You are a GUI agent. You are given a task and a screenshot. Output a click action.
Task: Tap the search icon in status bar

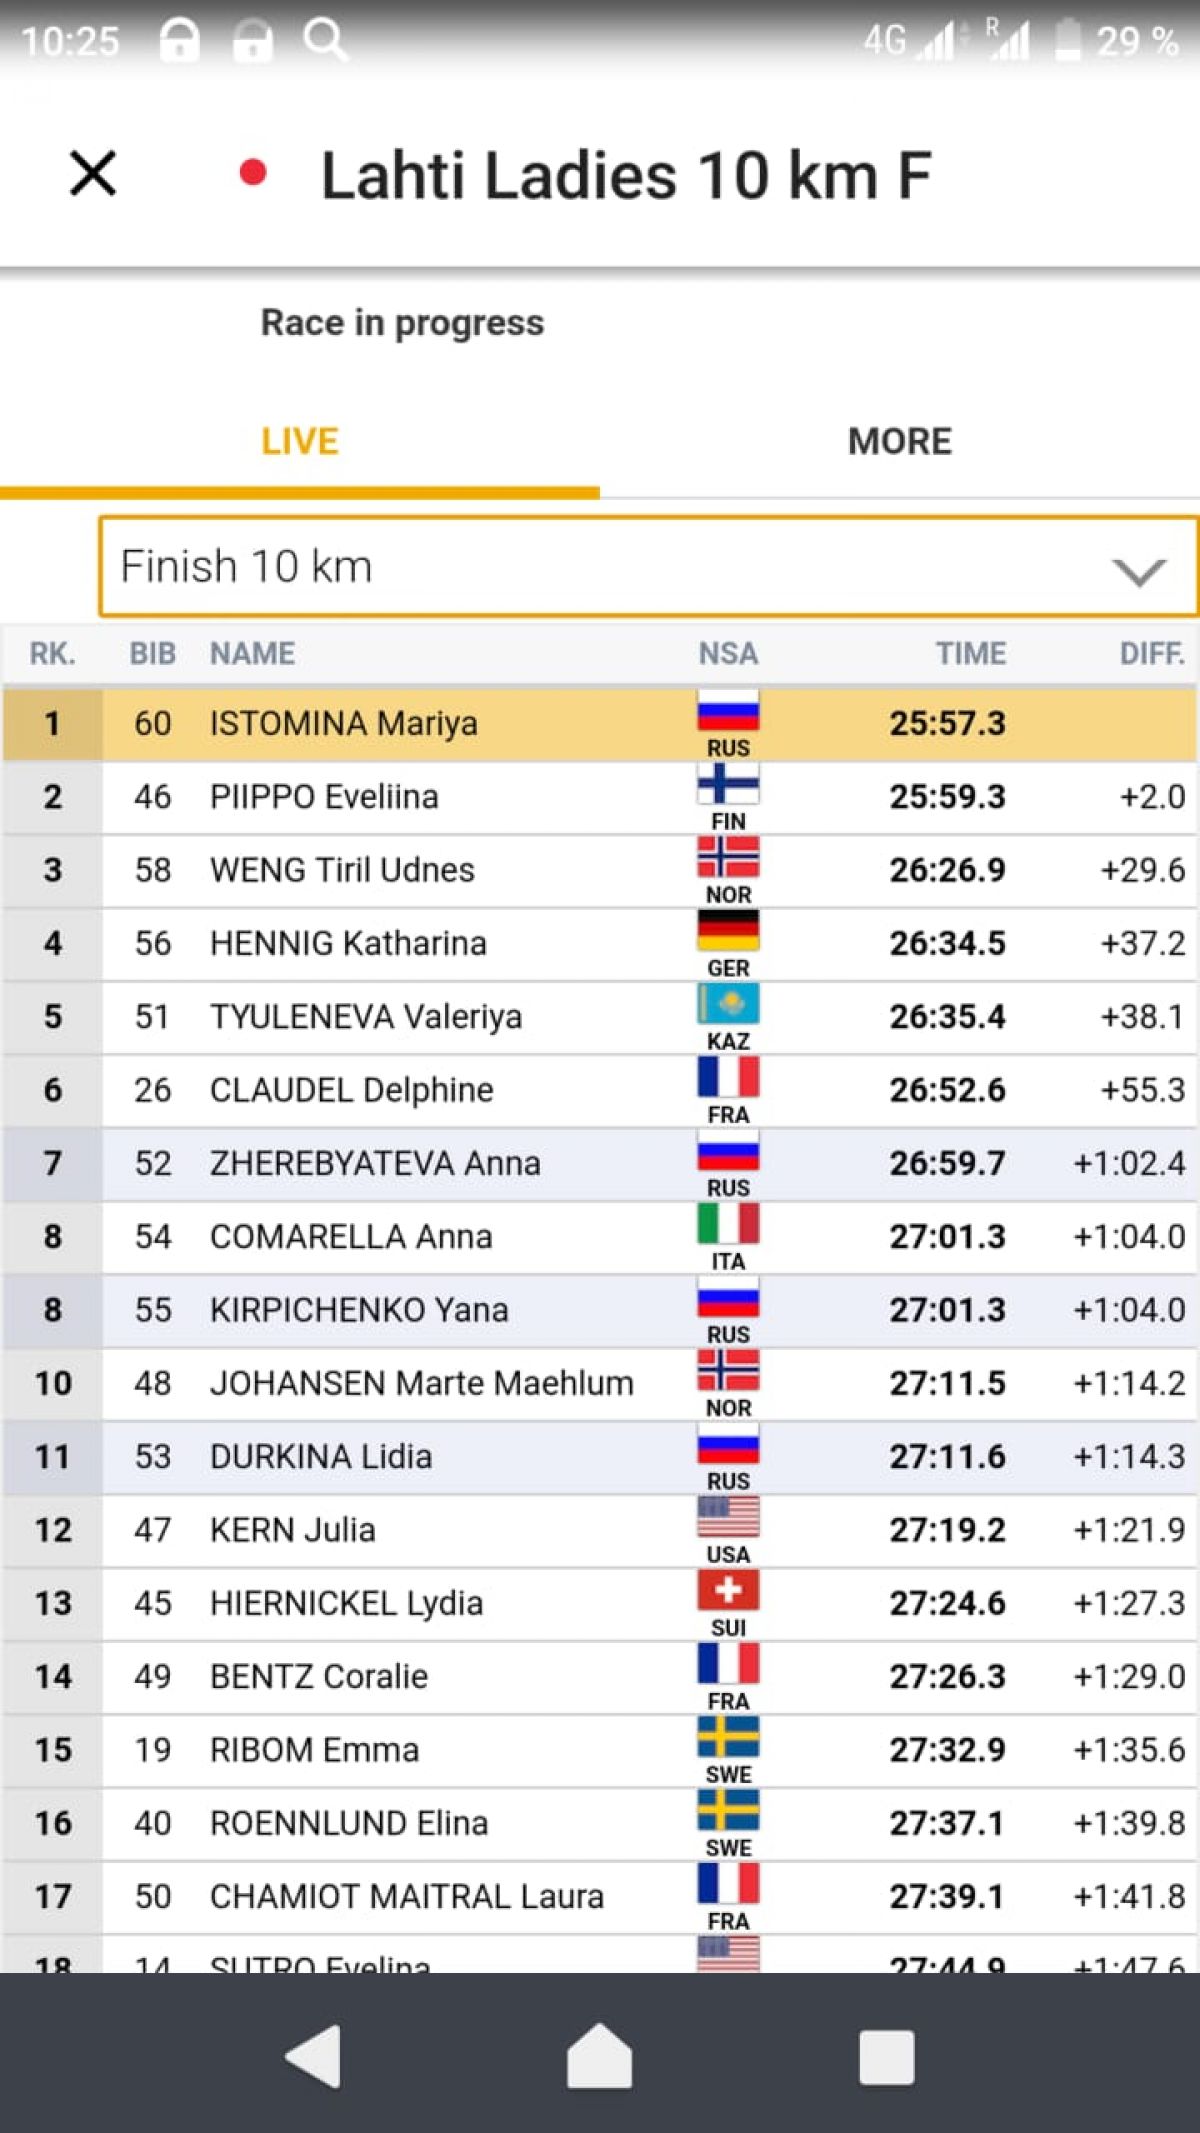click(325, 40)
